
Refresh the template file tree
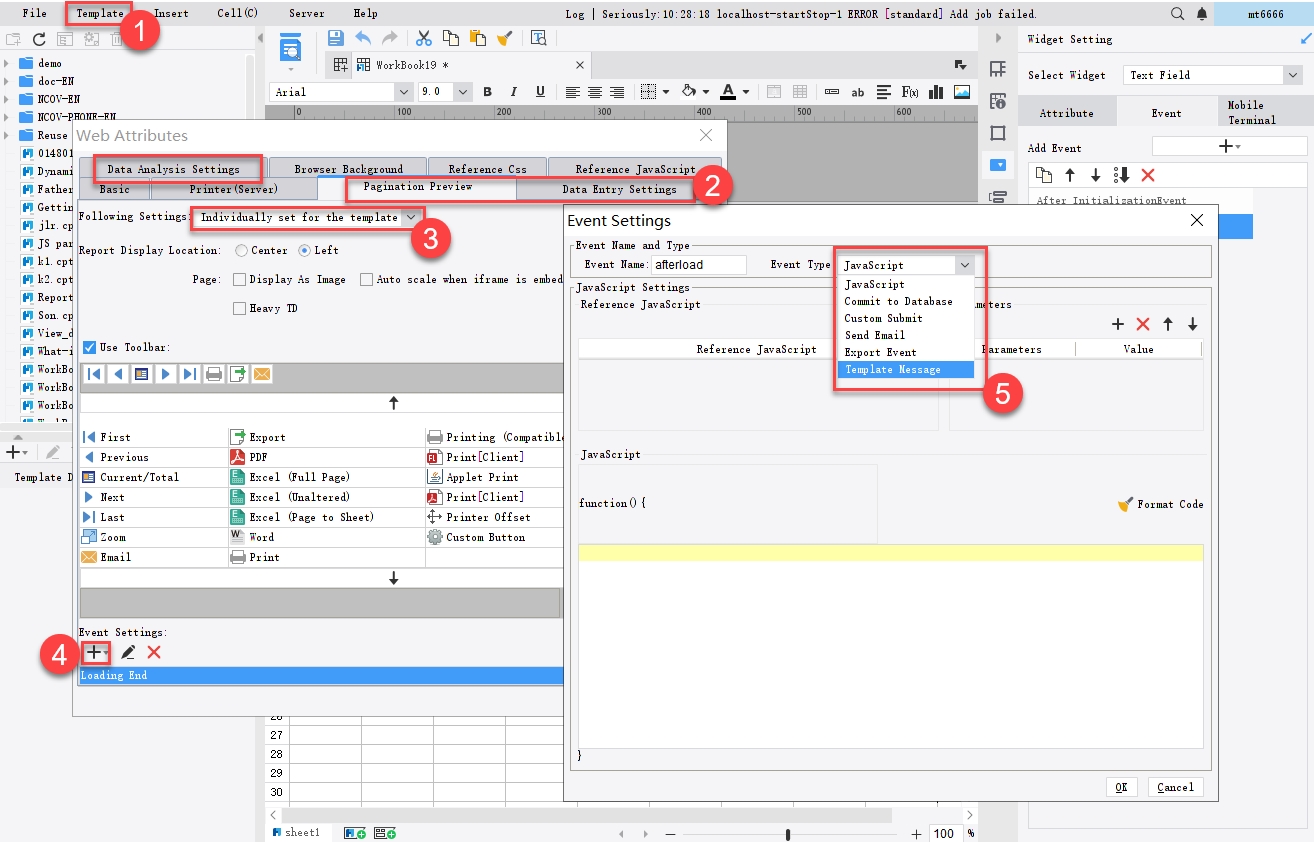(39, 39)
